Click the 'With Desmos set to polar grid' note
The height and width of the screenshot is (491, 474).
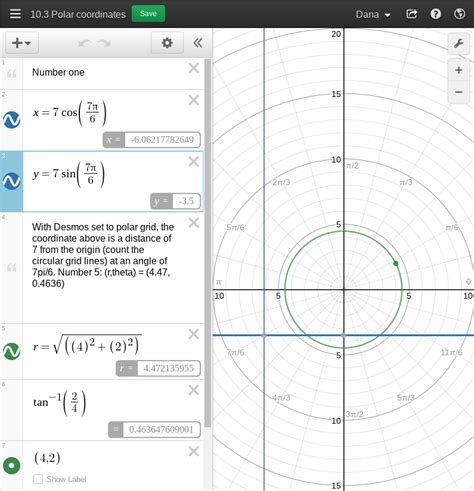pos(103,255)
